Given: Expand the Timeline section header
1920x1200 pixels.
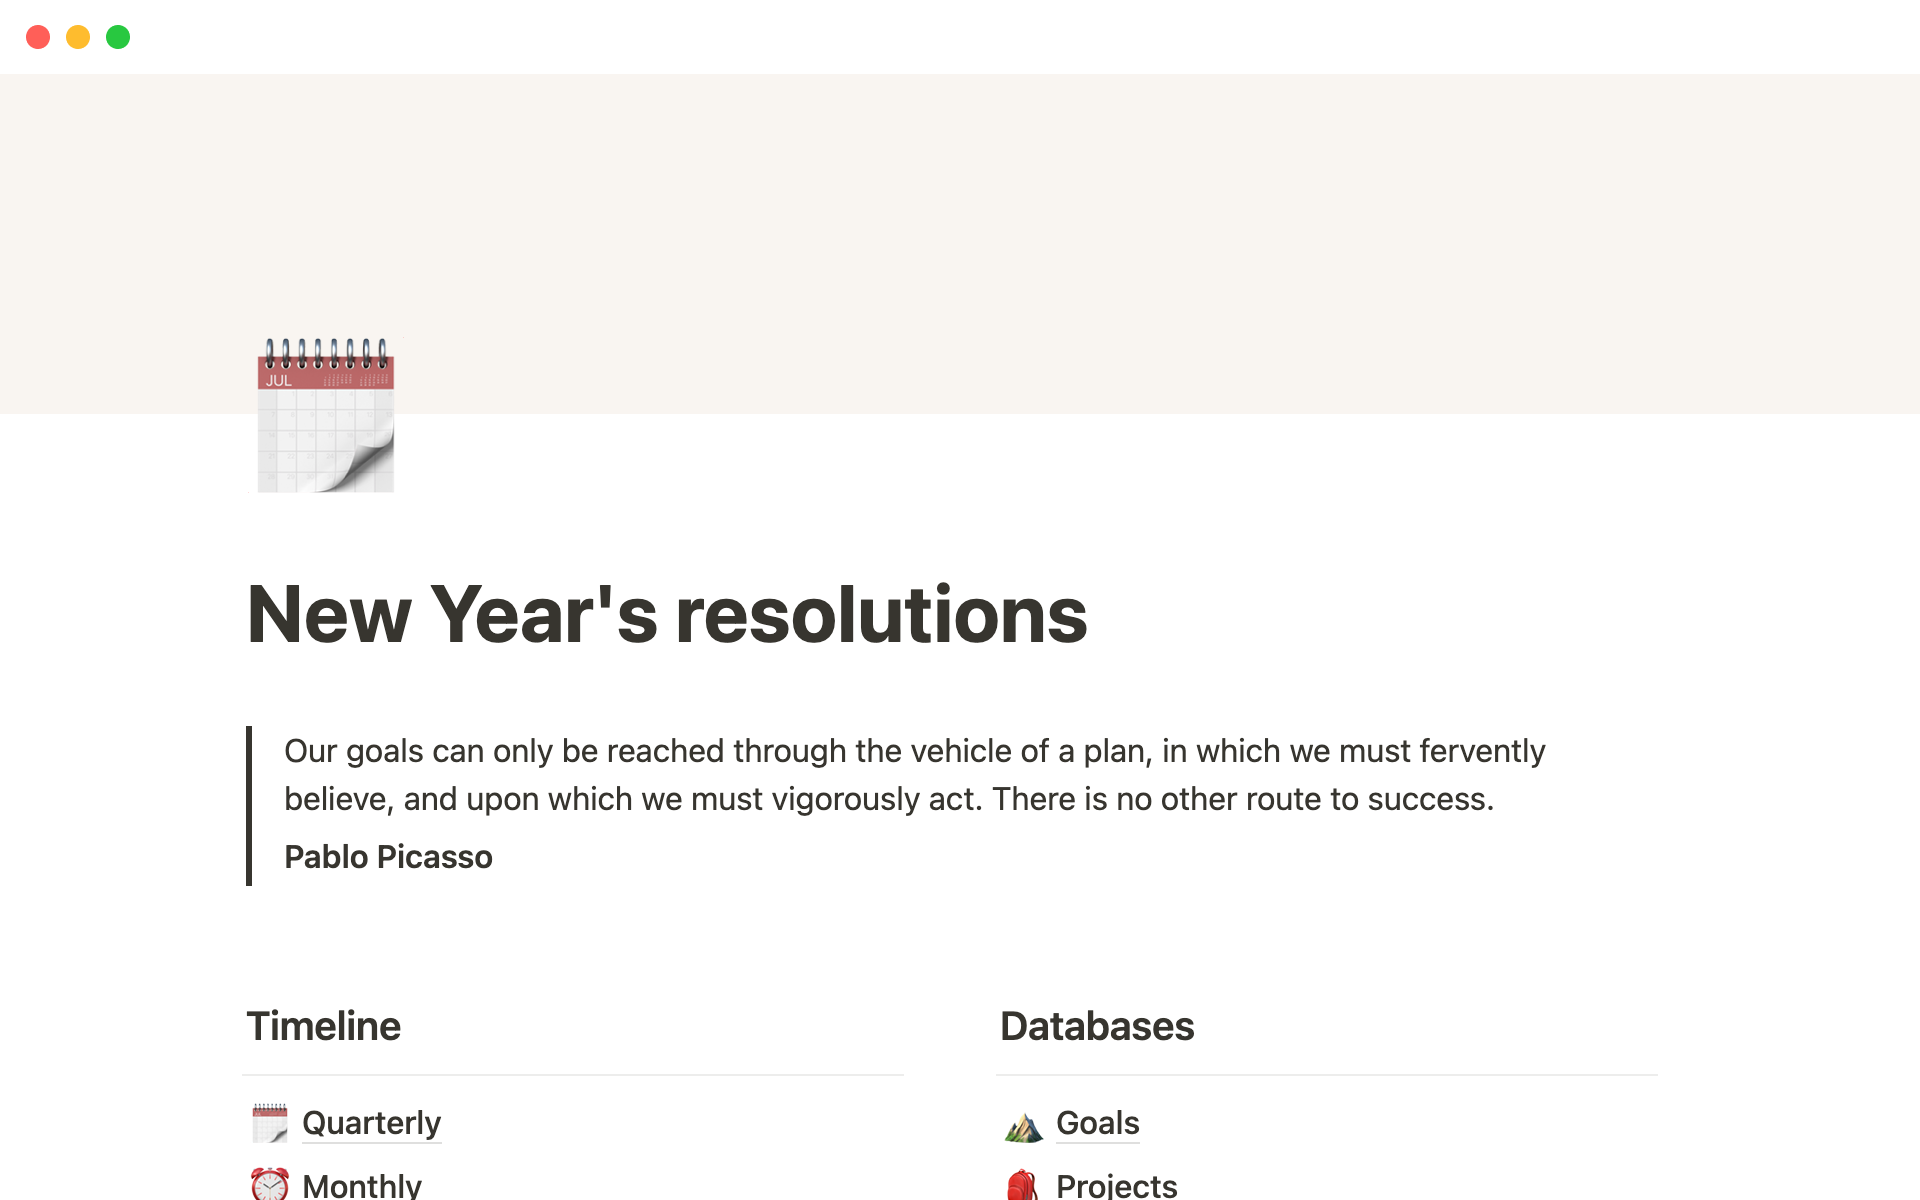Looking at the screenshot, I should pos(322,1026).
